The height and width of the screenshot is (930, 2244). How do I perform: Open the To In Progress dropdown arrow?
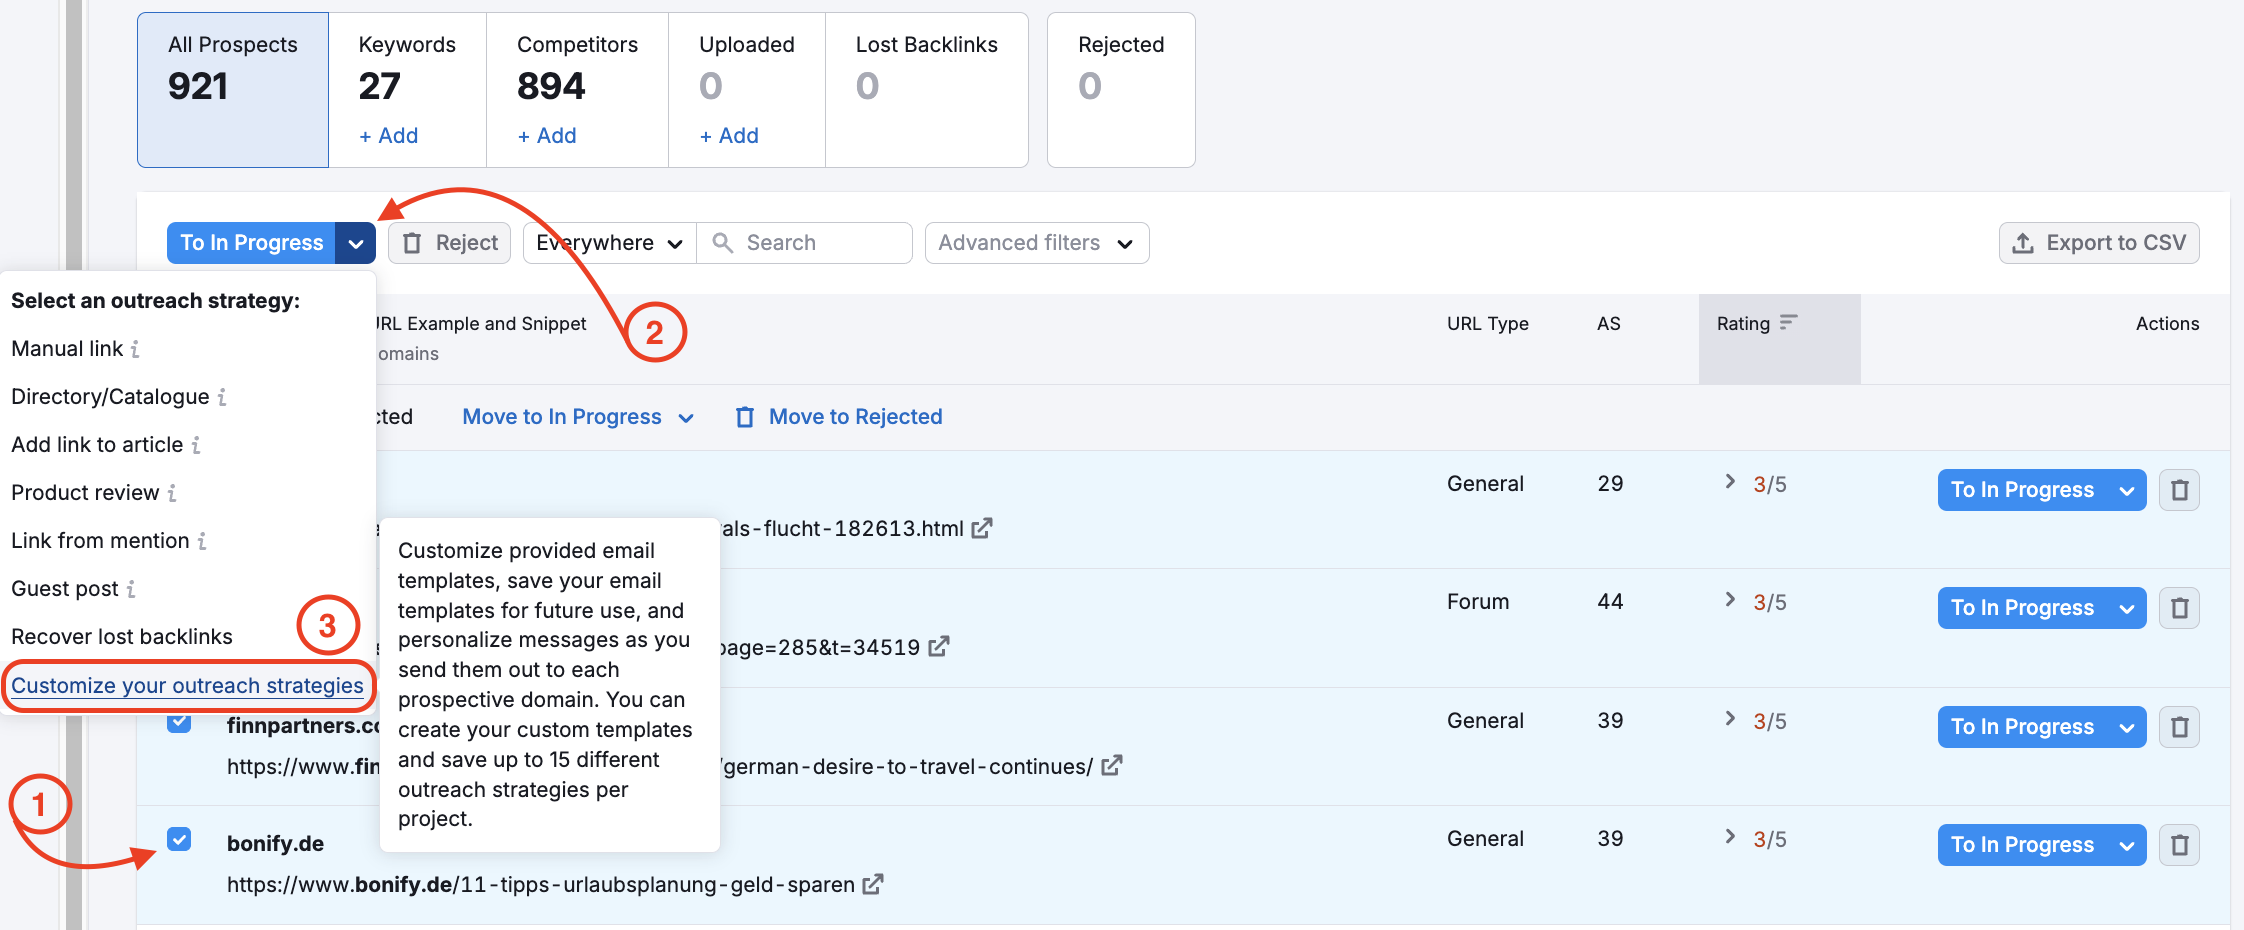355,242
